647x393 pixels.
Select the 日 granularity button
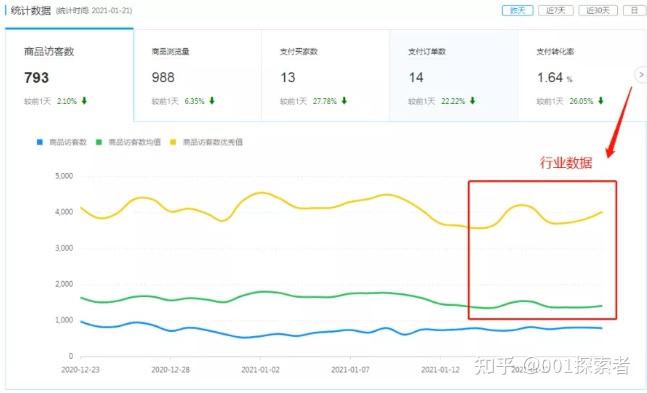click(x=635, y=10)
